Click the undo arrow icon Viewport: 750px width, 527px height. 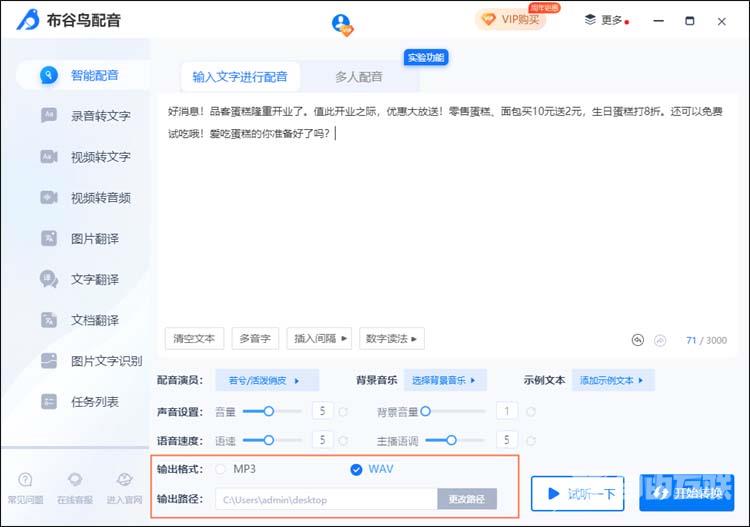click(x=638, y=340)
